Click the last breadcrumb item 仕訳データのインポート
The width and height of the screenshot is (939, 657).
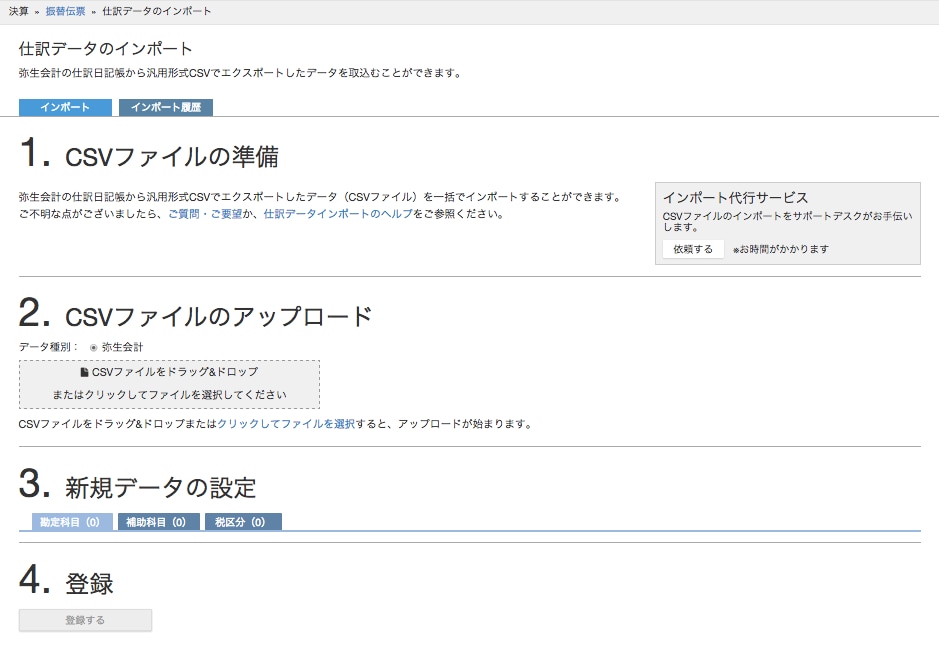(x=156, y=11)
